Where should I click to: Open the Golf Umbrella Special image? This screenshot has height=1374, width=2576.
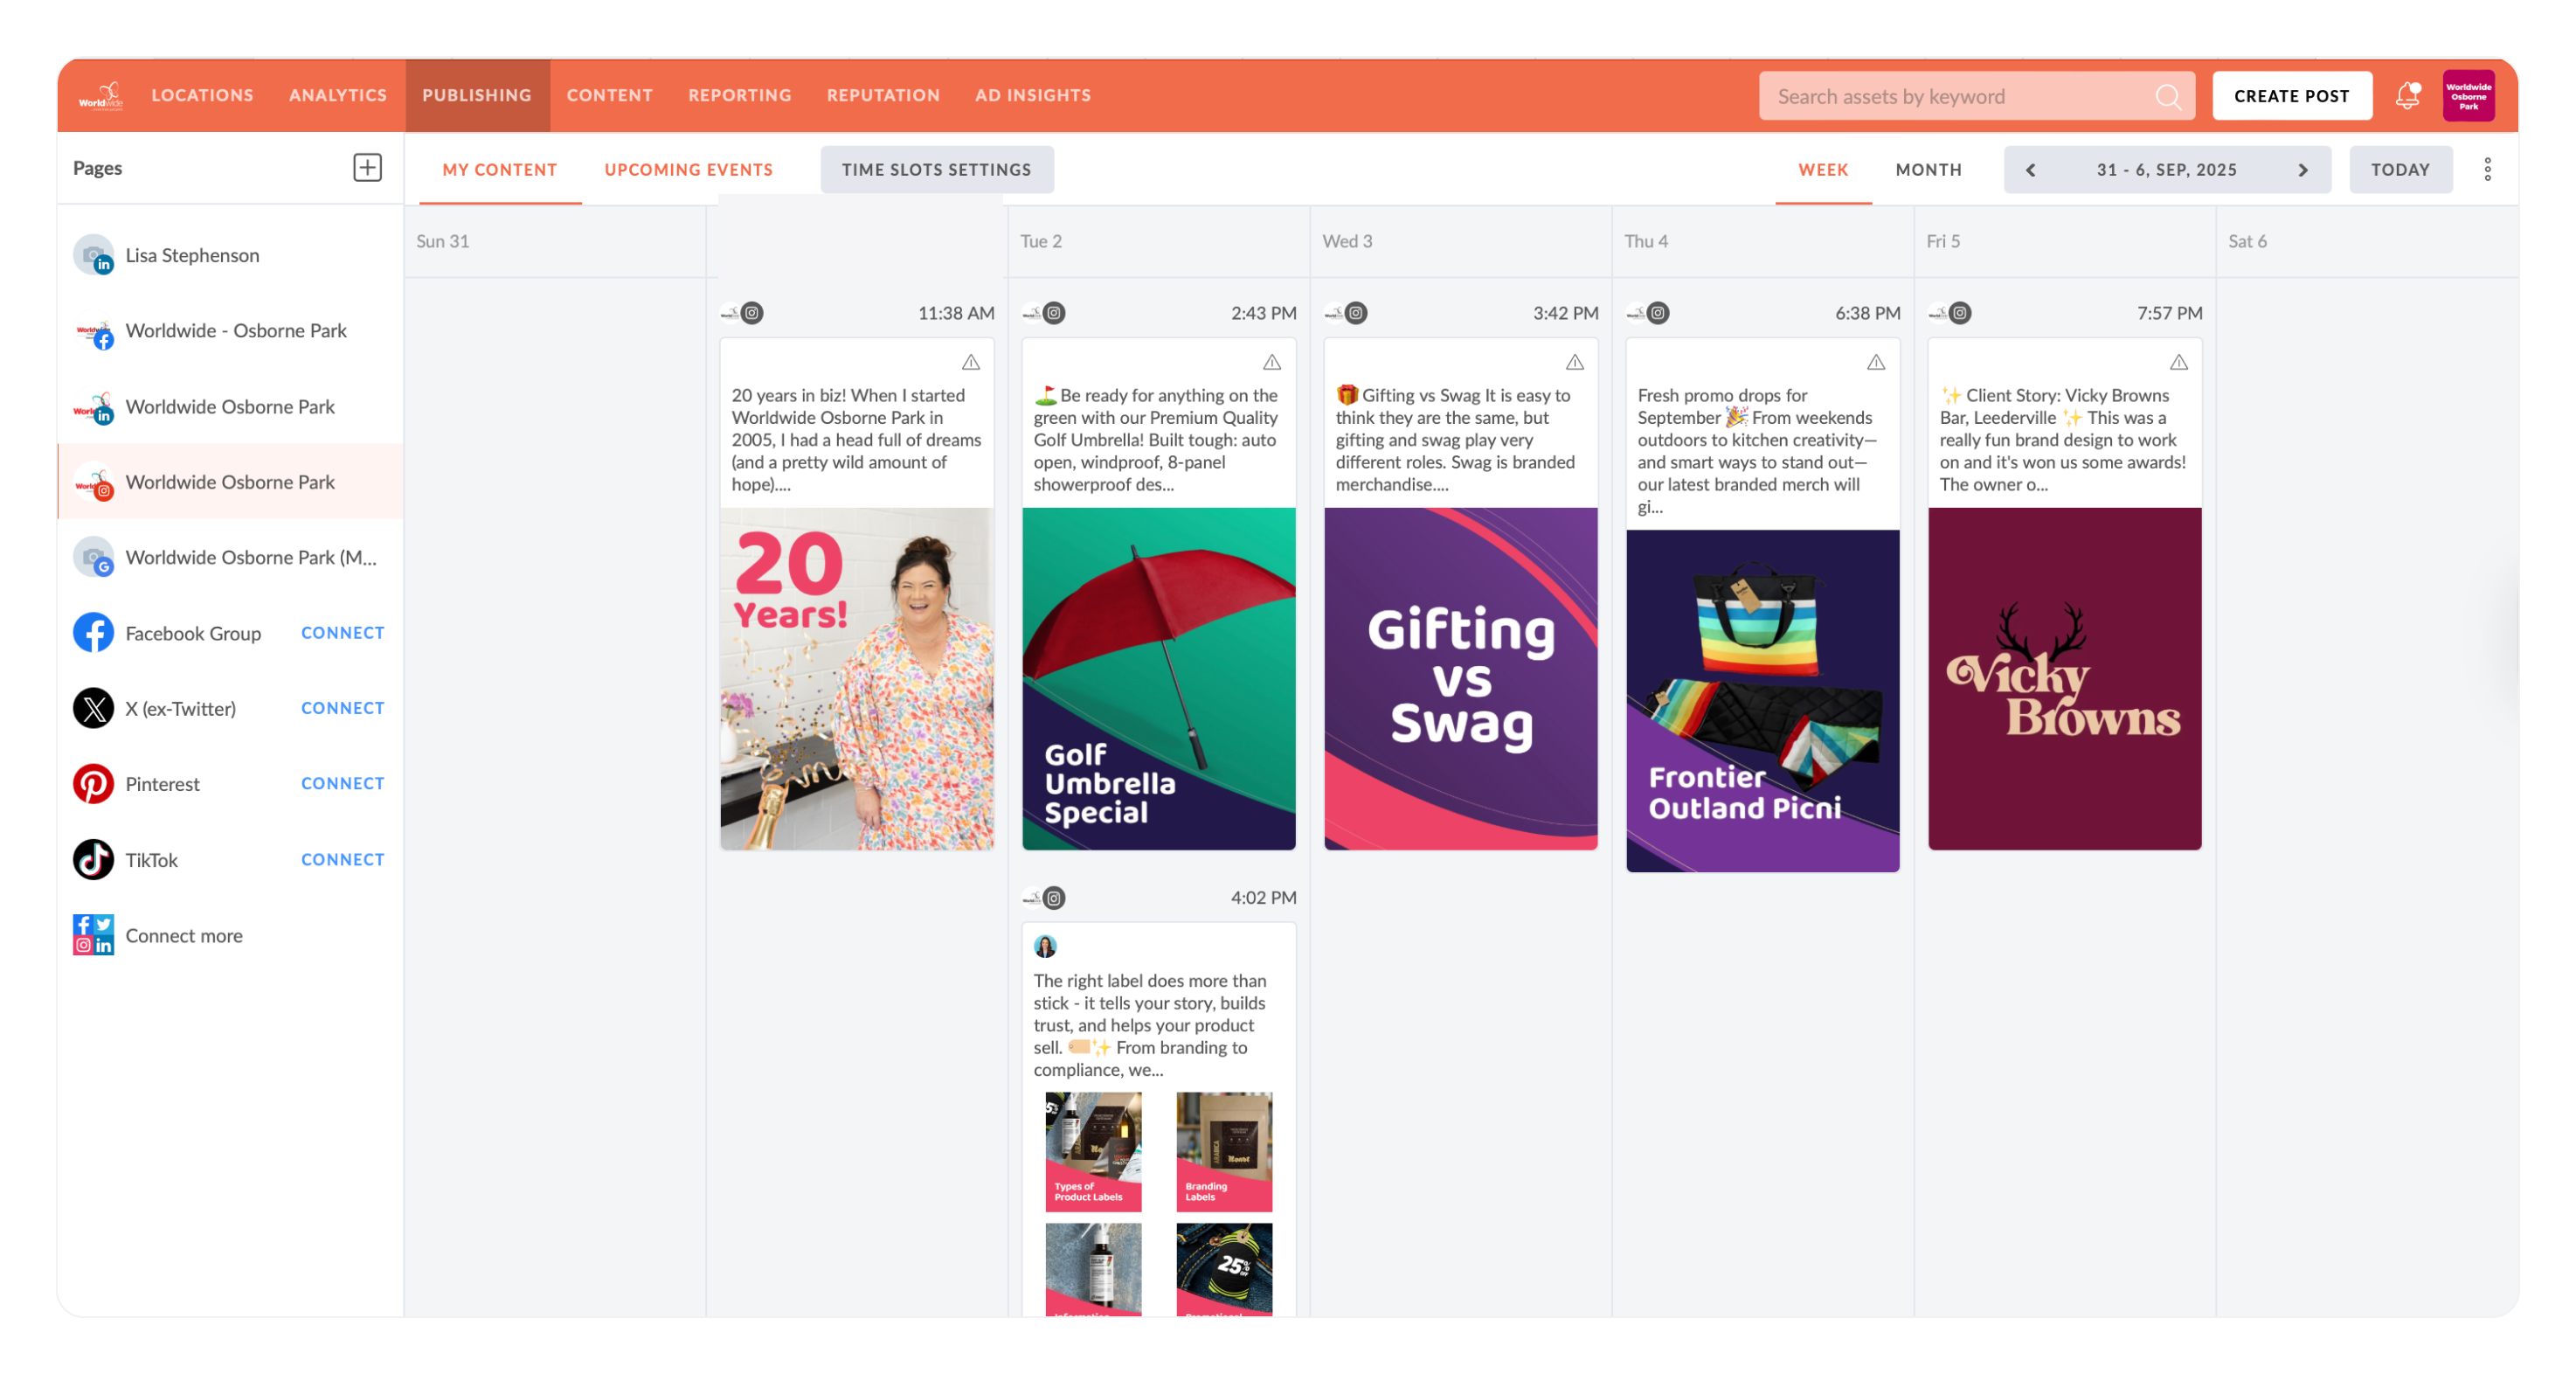(x=1159, y=679)
